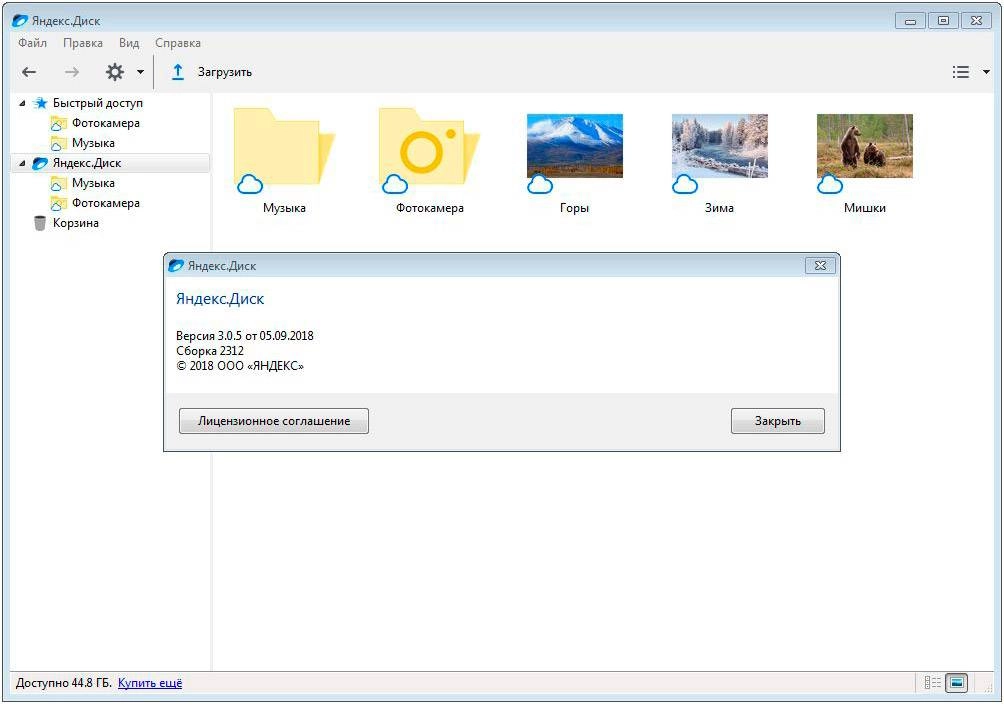
Task: Click the Закрыть button in dialog
Action: (778, 421)
